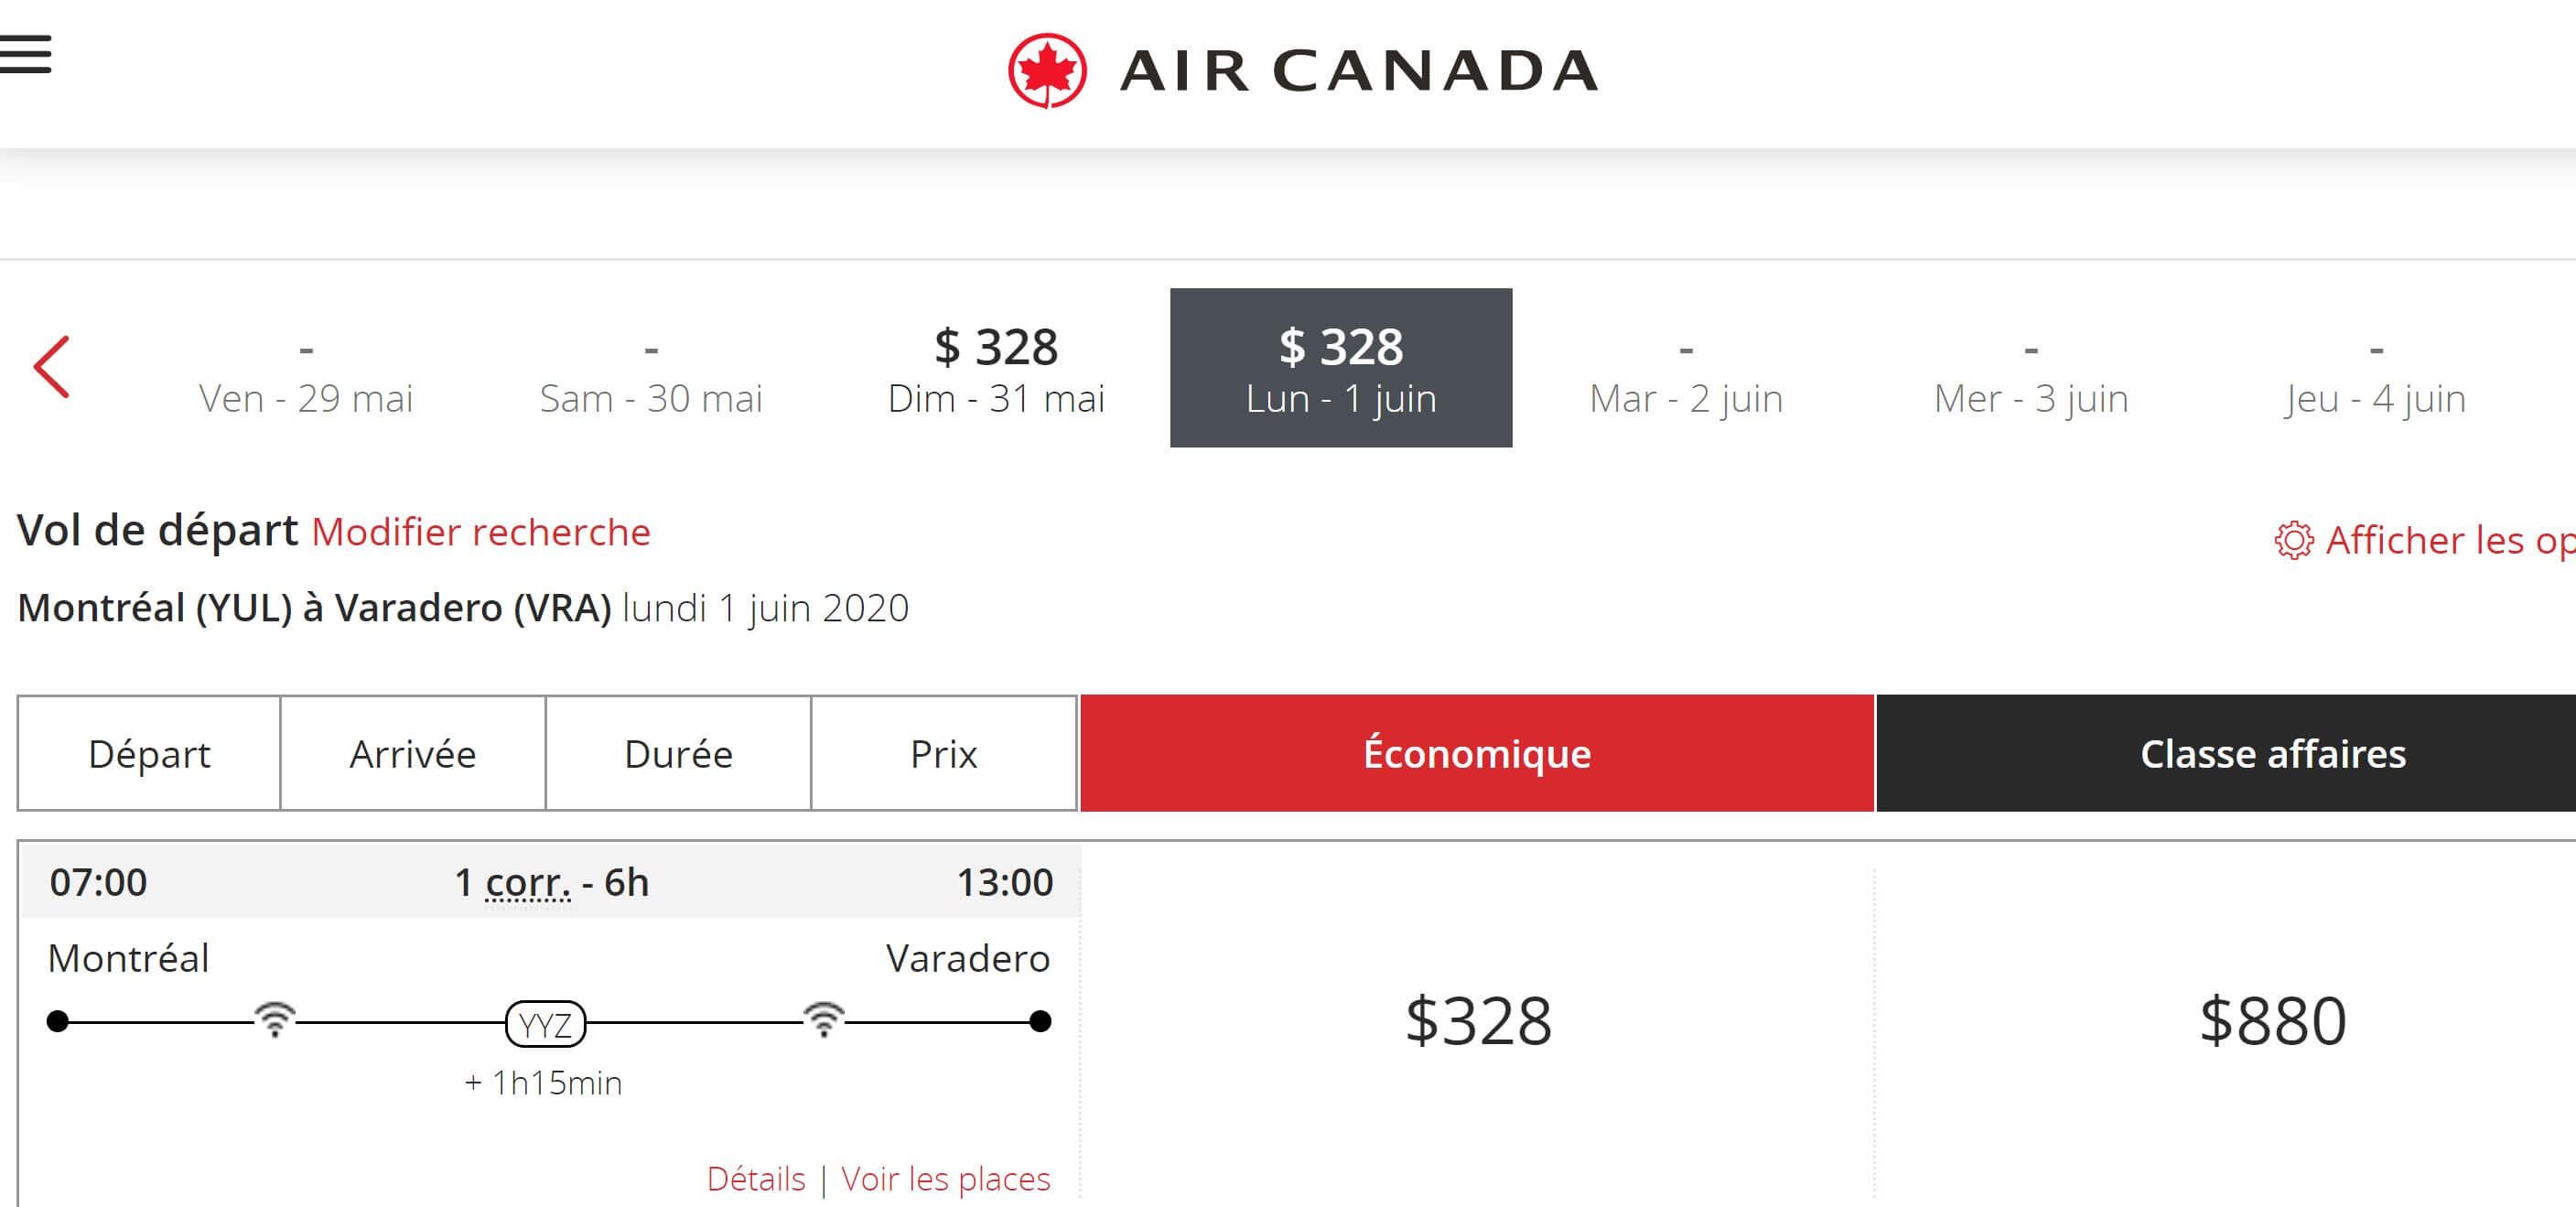
Task: Open flight Détails link
Action: coord(756,1179)
